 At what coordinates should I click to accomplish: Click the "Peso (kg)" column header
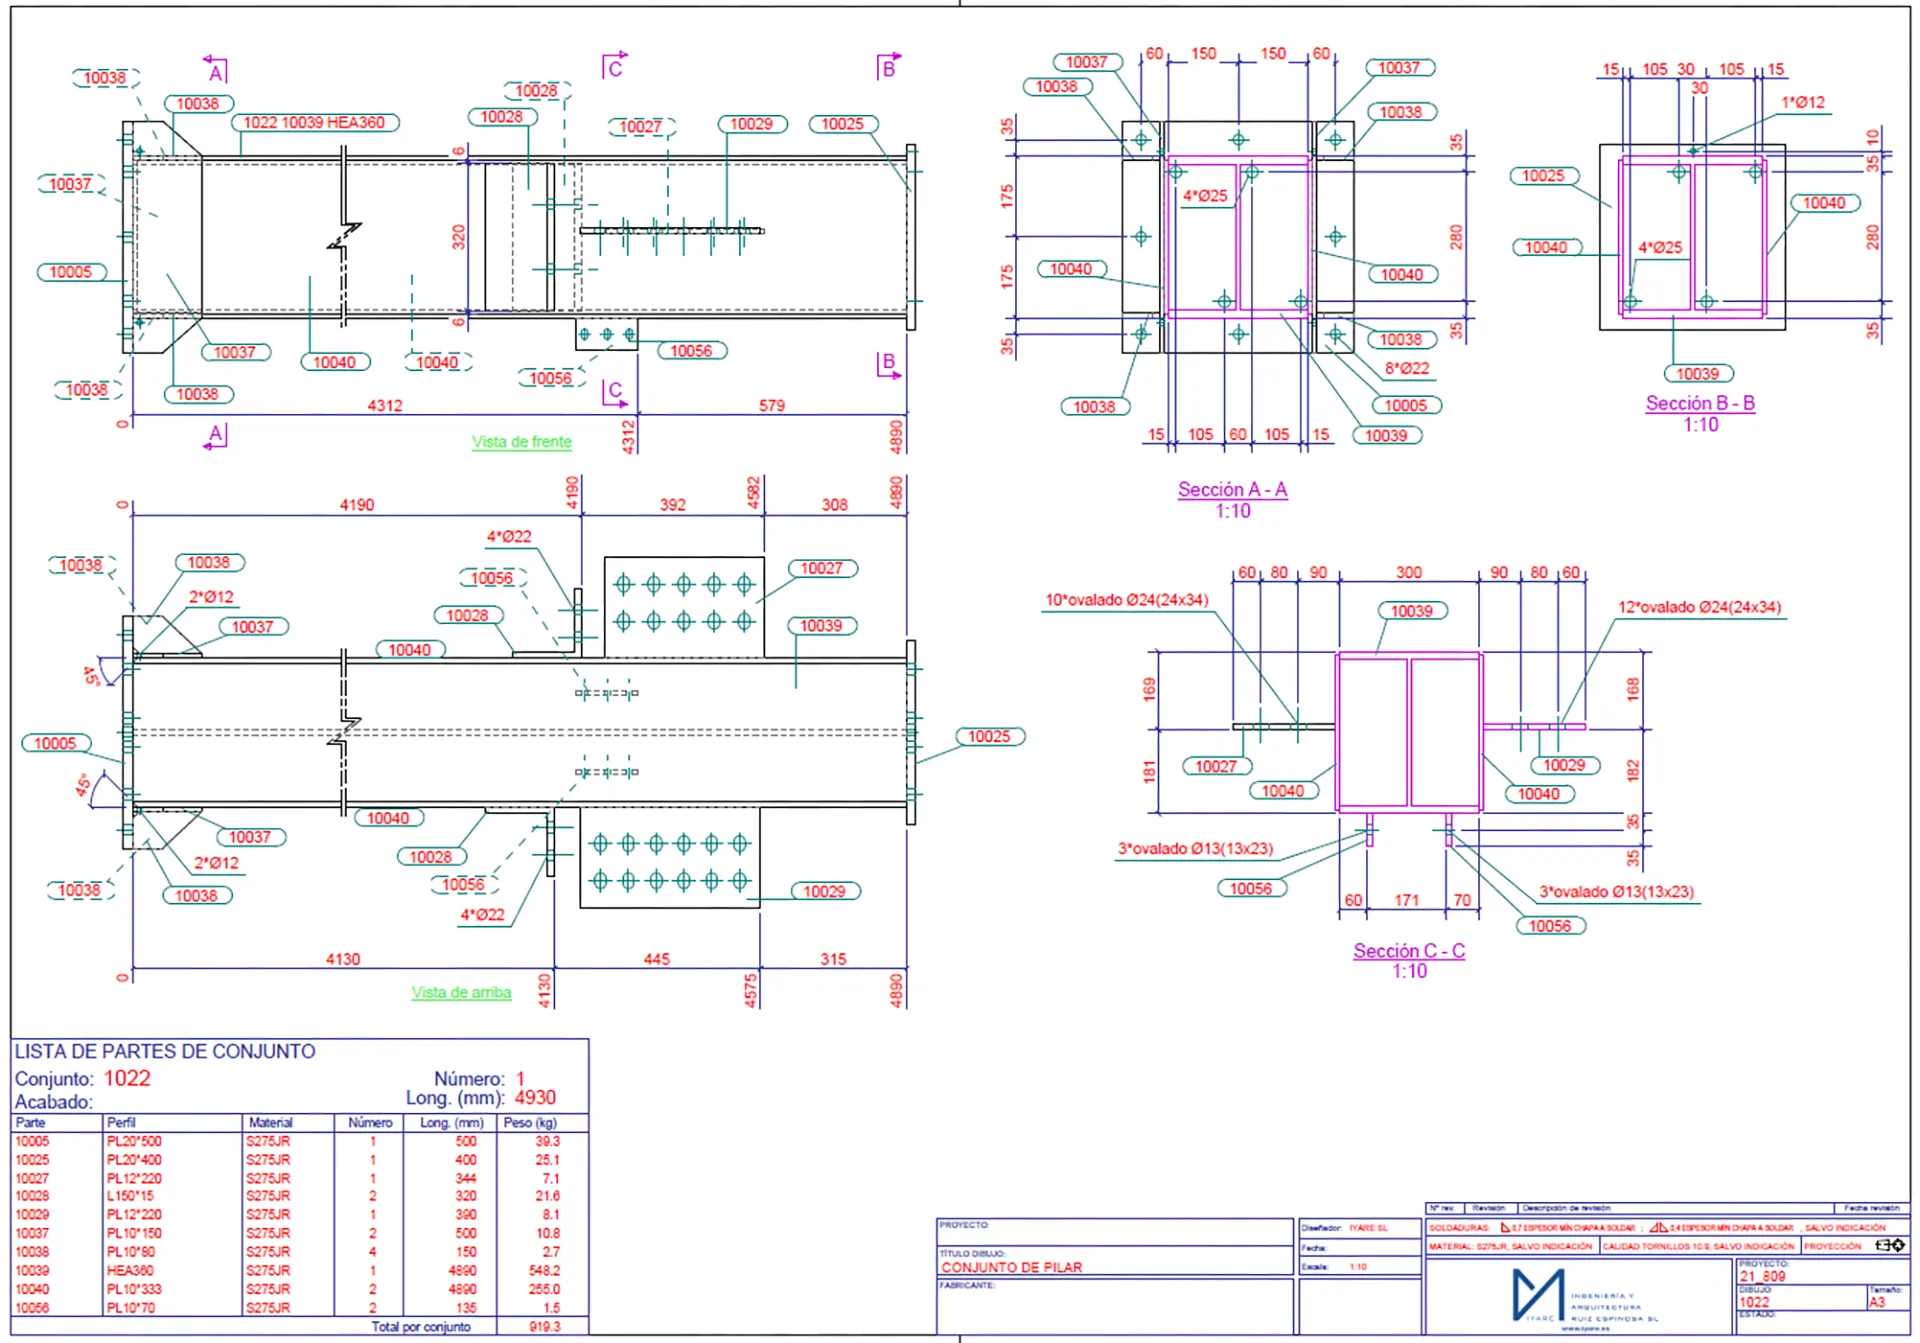(530, 1123)
